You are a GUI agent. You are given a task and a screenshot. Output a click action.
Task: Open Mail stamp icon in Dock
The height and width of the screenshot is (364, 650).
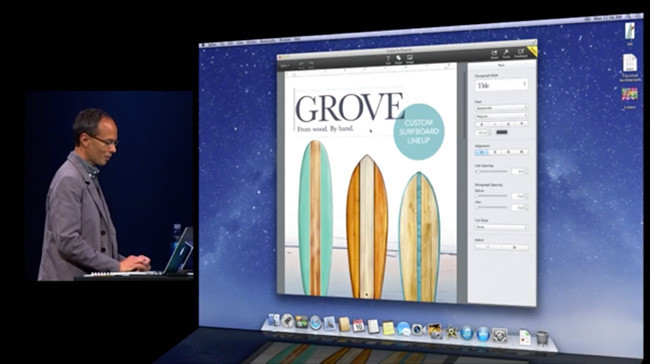[x=330, y=323]
